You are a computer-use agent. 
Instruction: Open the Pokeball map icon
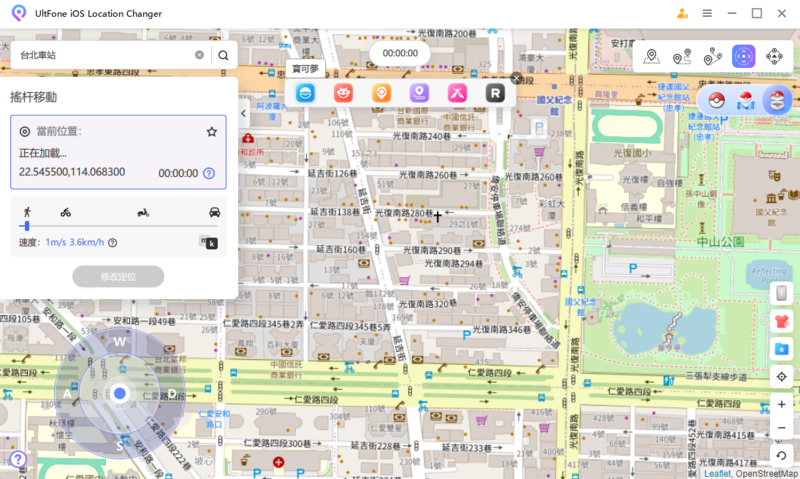point(745,100)
